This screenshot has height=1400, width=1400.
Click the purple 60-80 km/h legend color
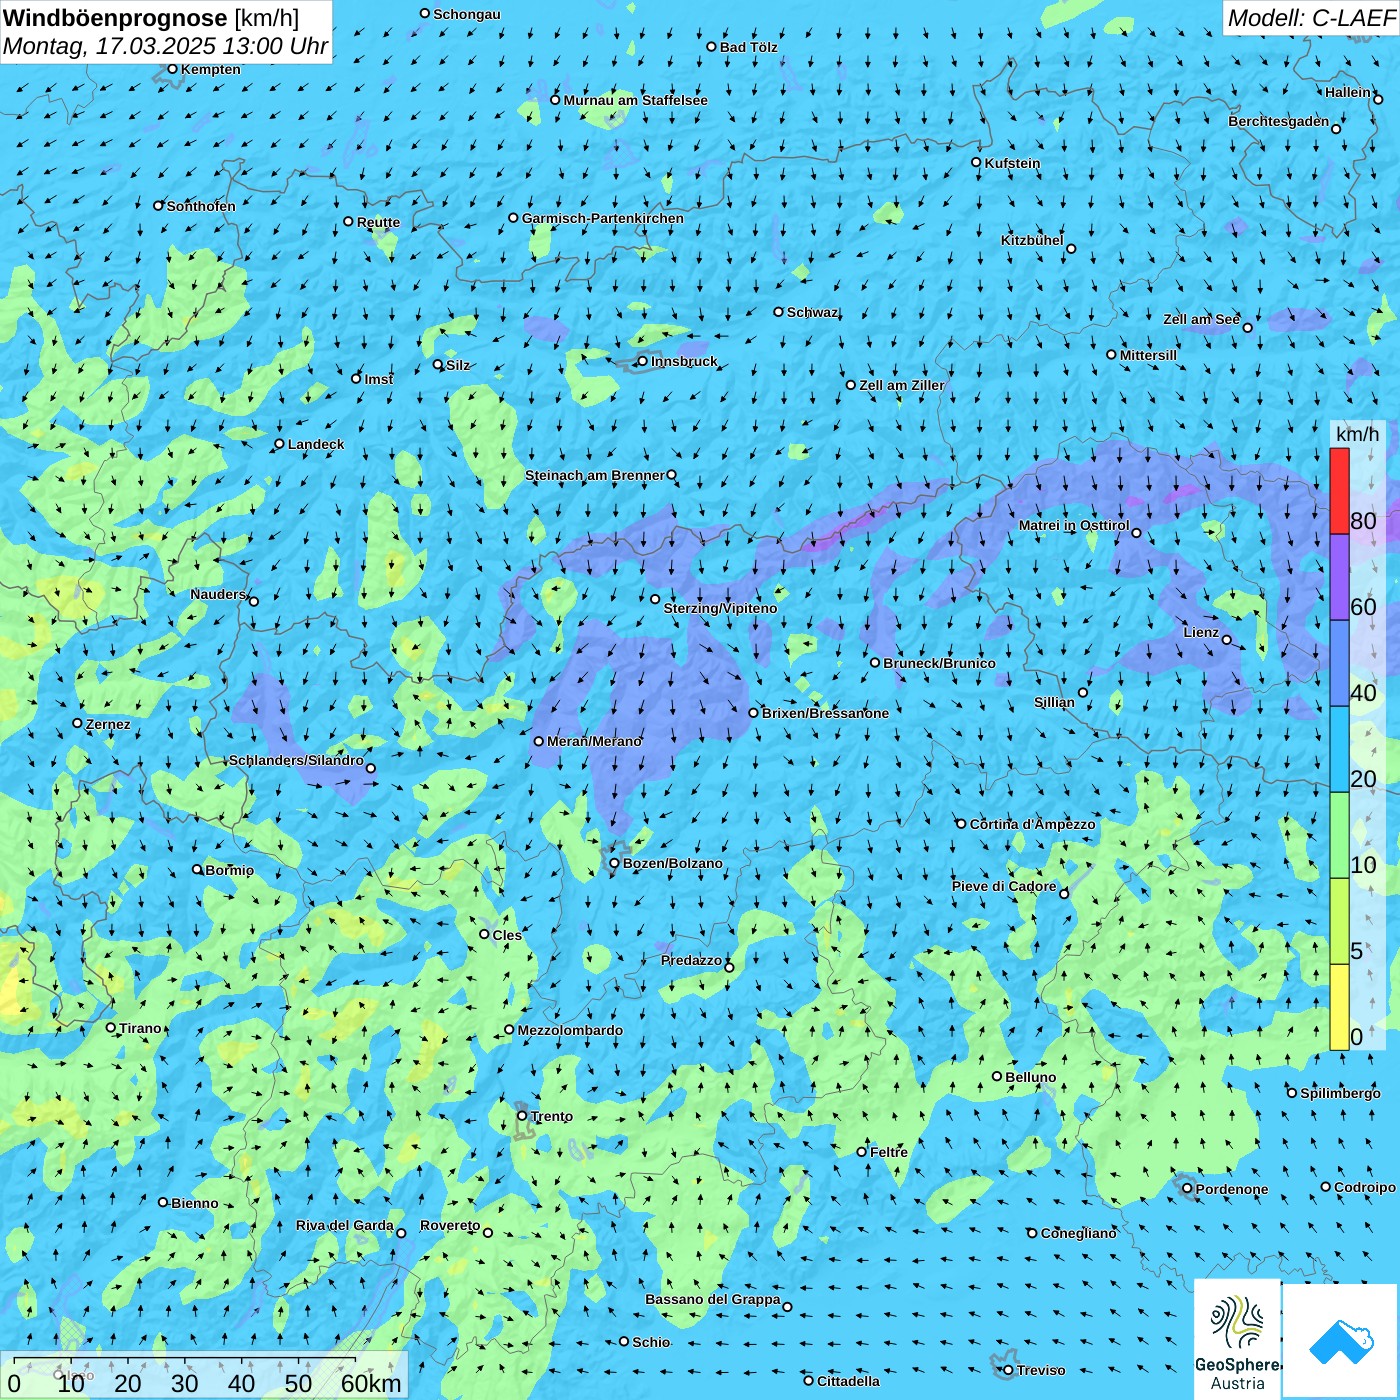(x=1339, y=577)
